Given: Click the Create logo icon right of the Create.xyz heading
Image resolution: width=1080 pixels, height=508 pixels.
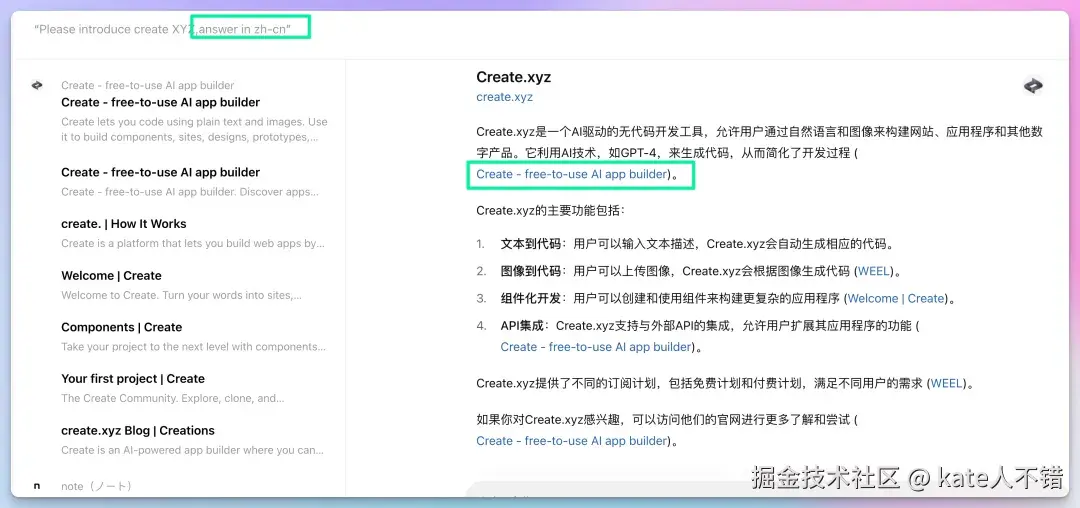Looking at the screenshot, I should [1033, 86].
